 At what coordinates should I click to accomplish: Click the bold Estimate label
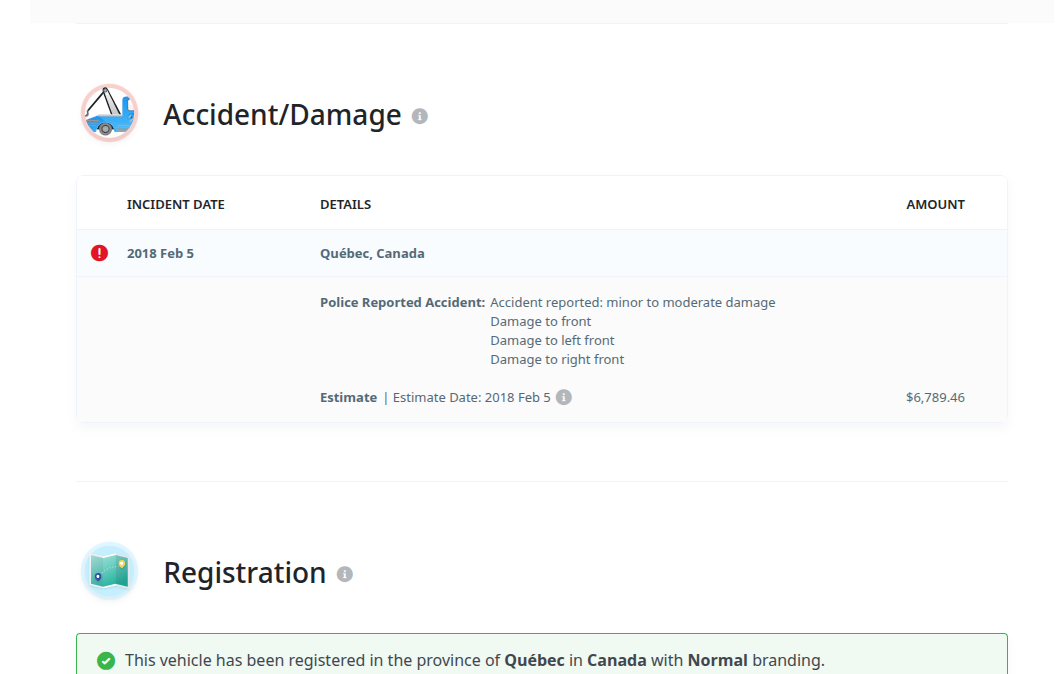click(x=348, y=397)
